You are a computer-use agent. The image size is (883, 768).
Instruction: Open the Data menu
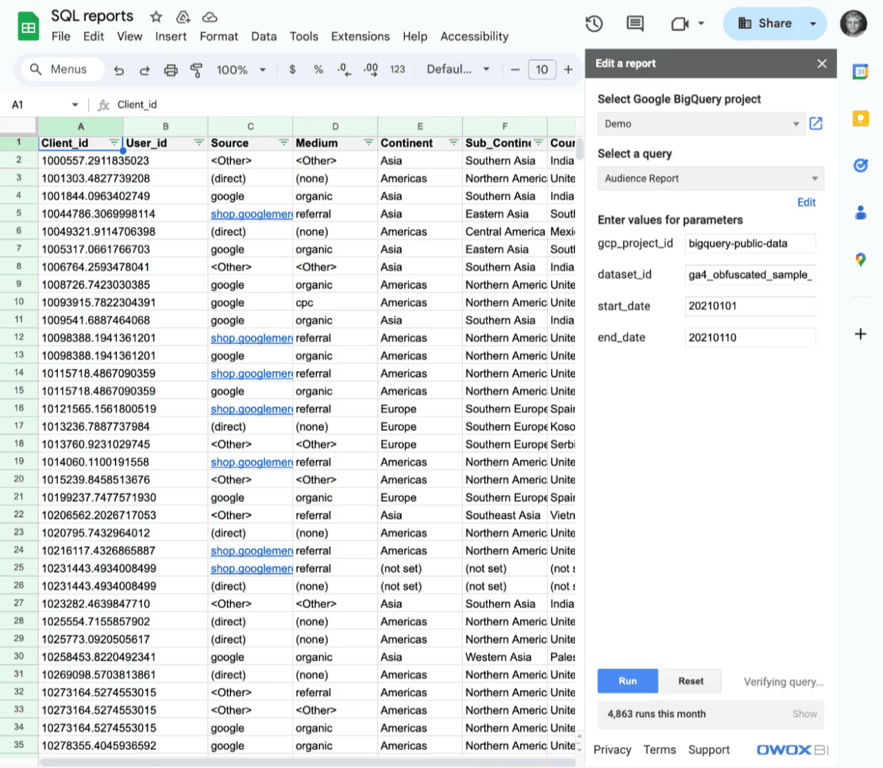pos(264,37)
